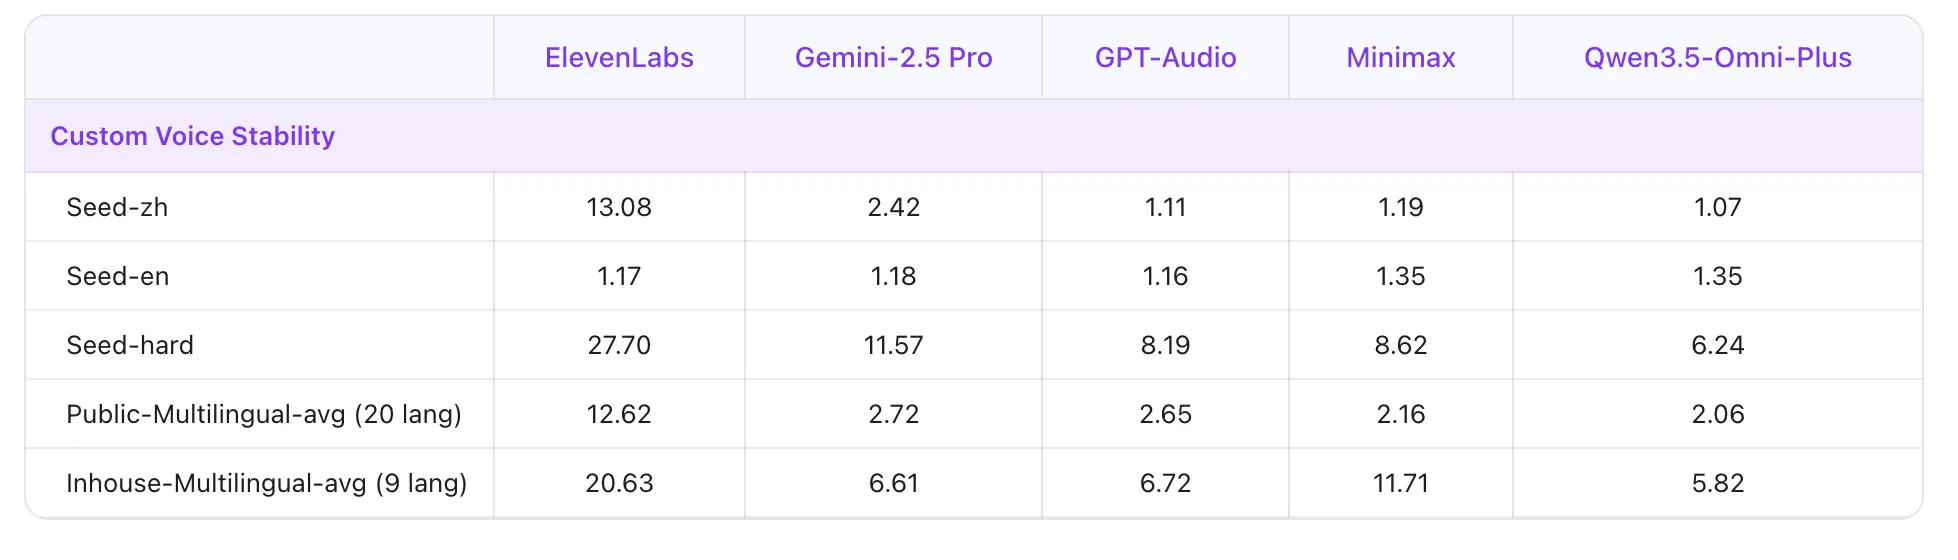Click the Inhouse-Multilingual-avg (9 lang) row label
The height and width of the screenshot is (560, 1958).
pos(266,483)
